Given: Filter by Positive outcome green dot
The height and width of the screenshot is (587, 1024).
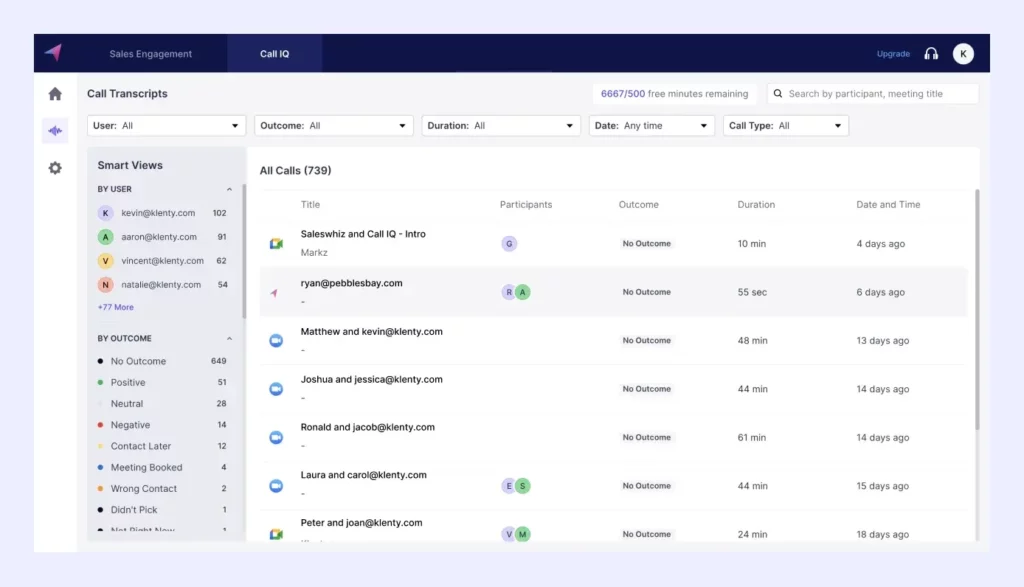Looking at the screenshot, I should pos(101,383).
